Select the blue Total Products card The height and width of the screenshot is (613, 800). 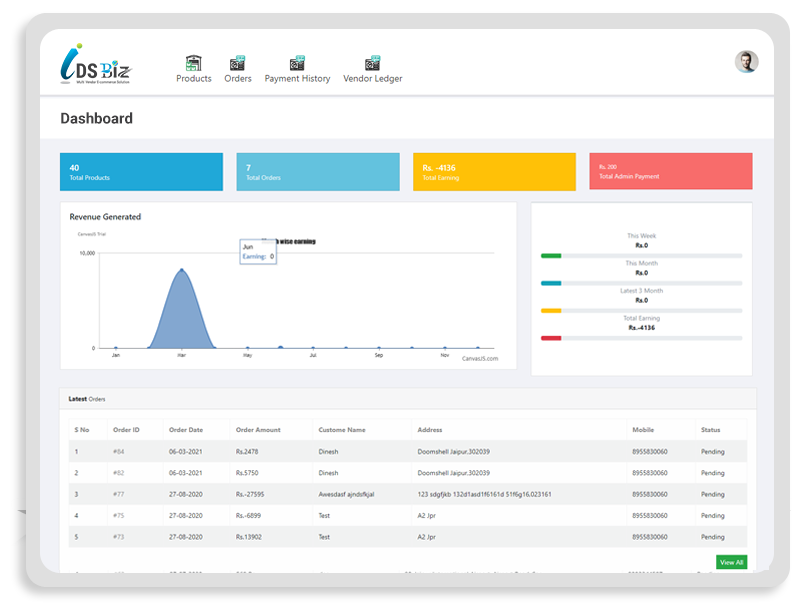pos(141,171)
